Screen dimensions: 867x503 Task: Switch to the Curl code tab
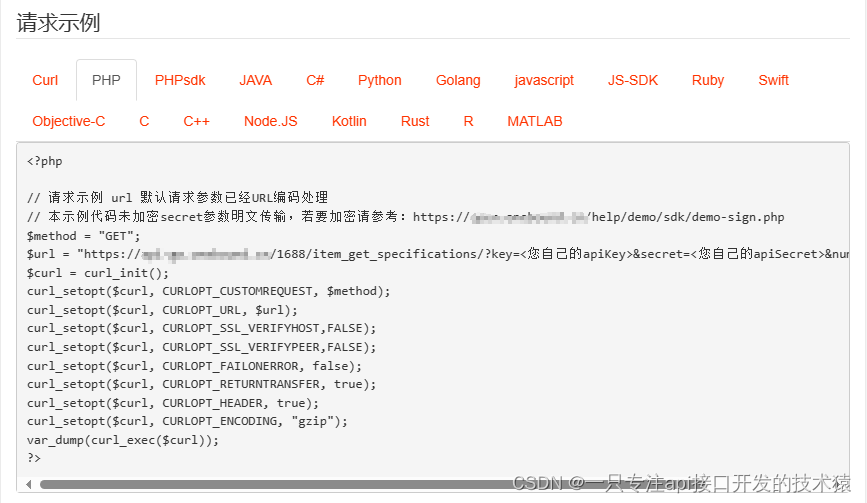(45, 81)
